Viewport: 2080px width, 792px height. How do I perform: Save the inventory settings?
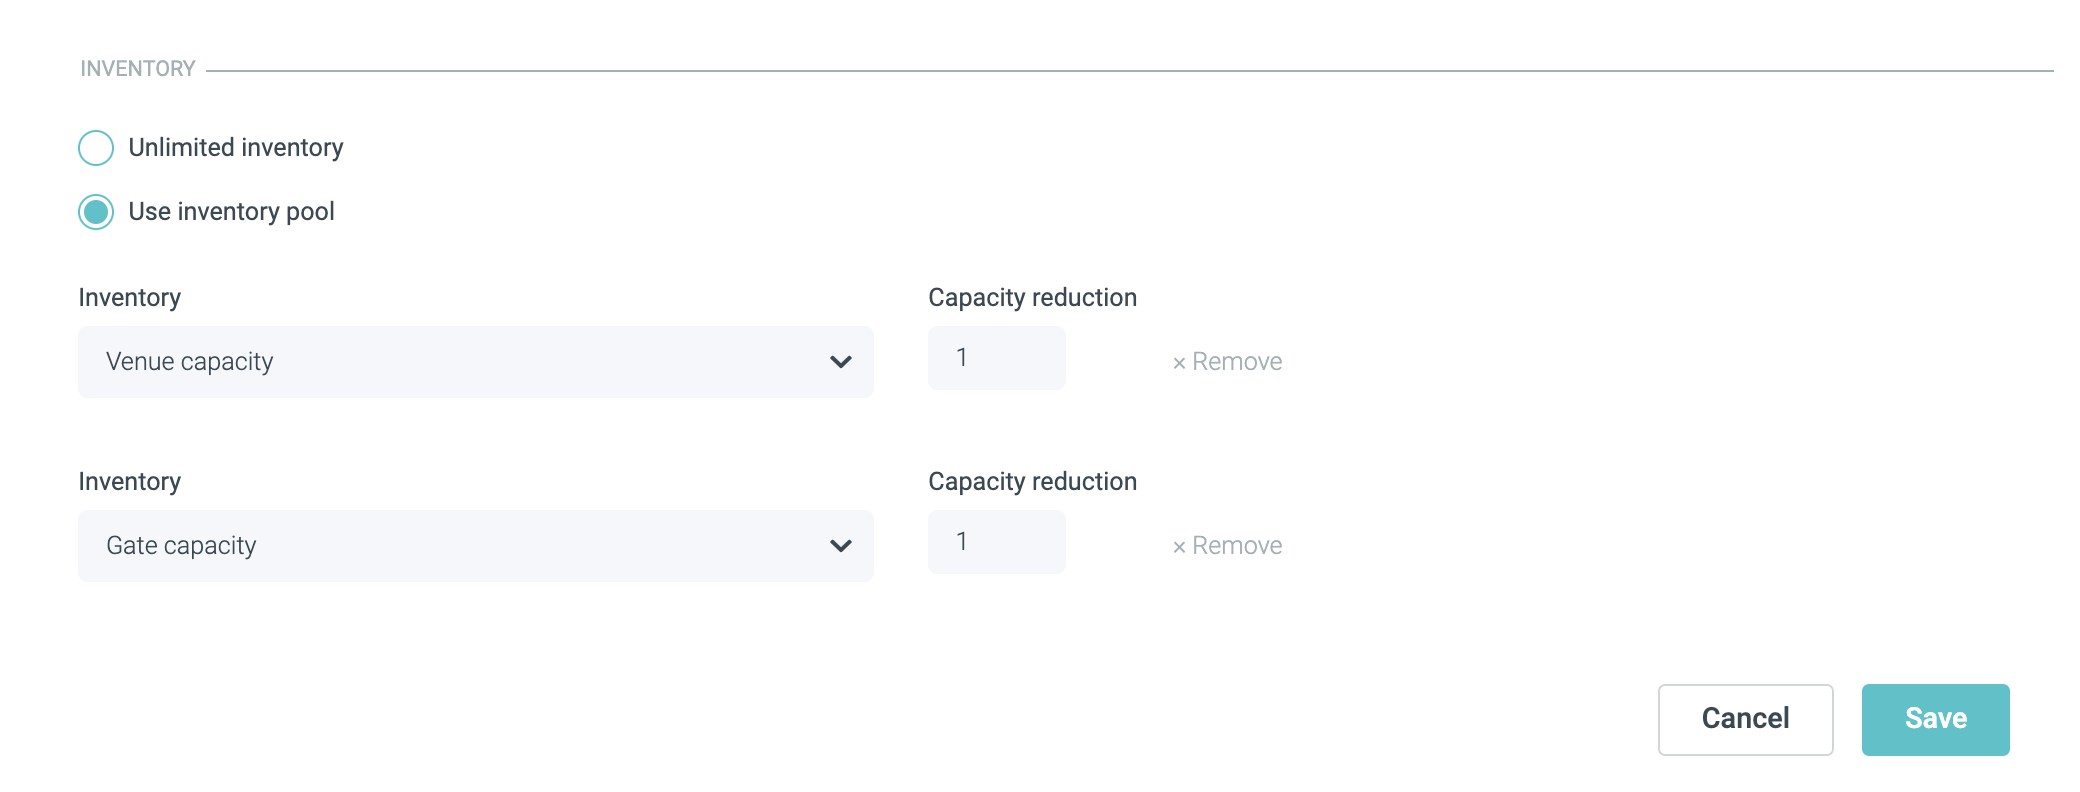pos(1935,719)
